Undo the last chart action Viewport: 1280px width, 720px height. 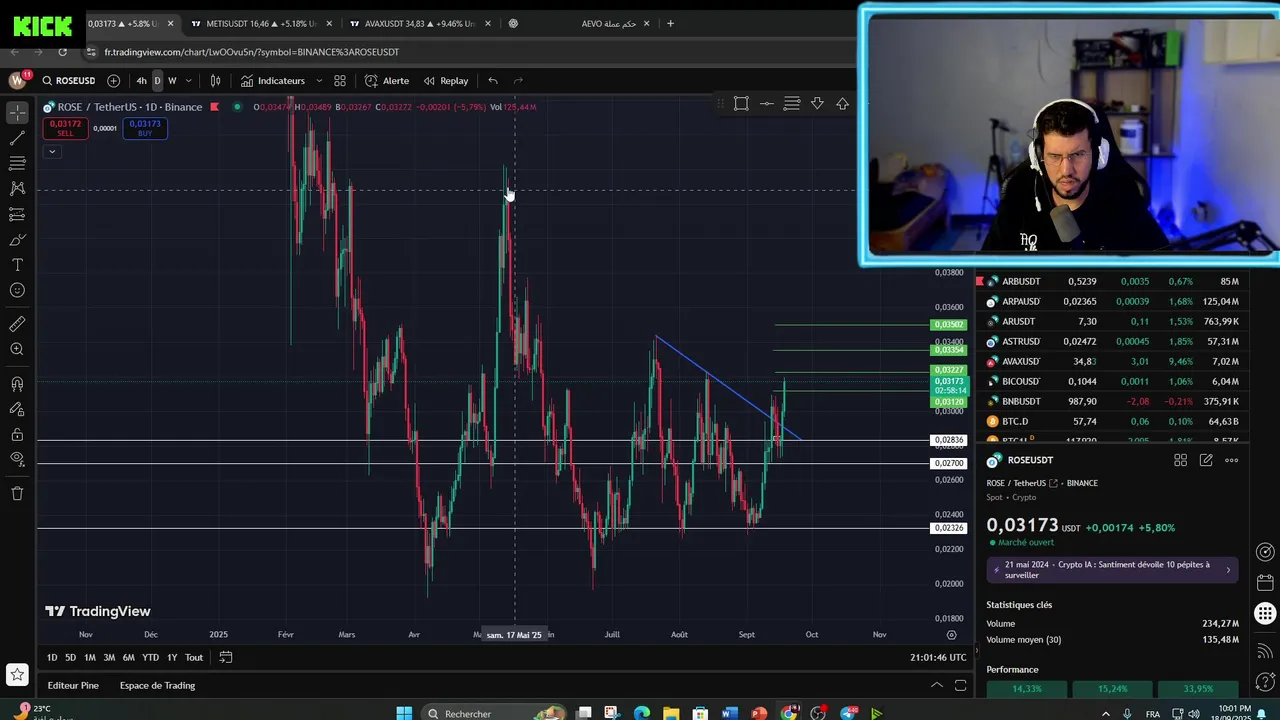click(493, 81)
